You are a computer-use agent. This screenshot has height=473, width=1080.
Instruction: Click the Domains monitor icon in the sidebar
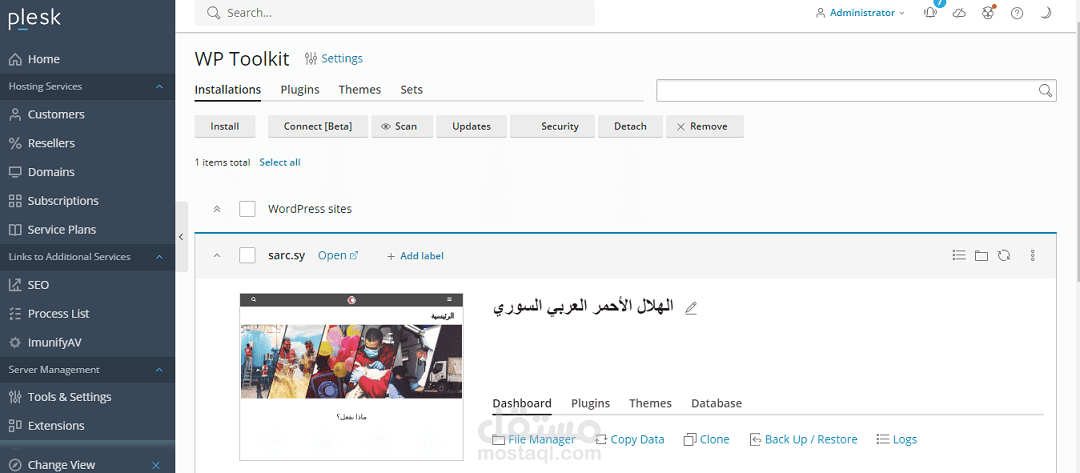15,172
